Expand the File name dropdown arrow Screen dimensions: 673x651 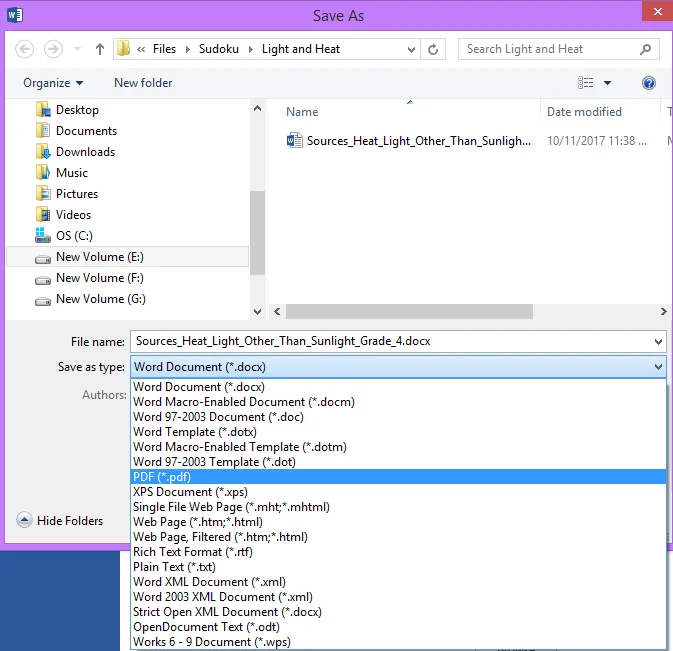pos(658,342)
